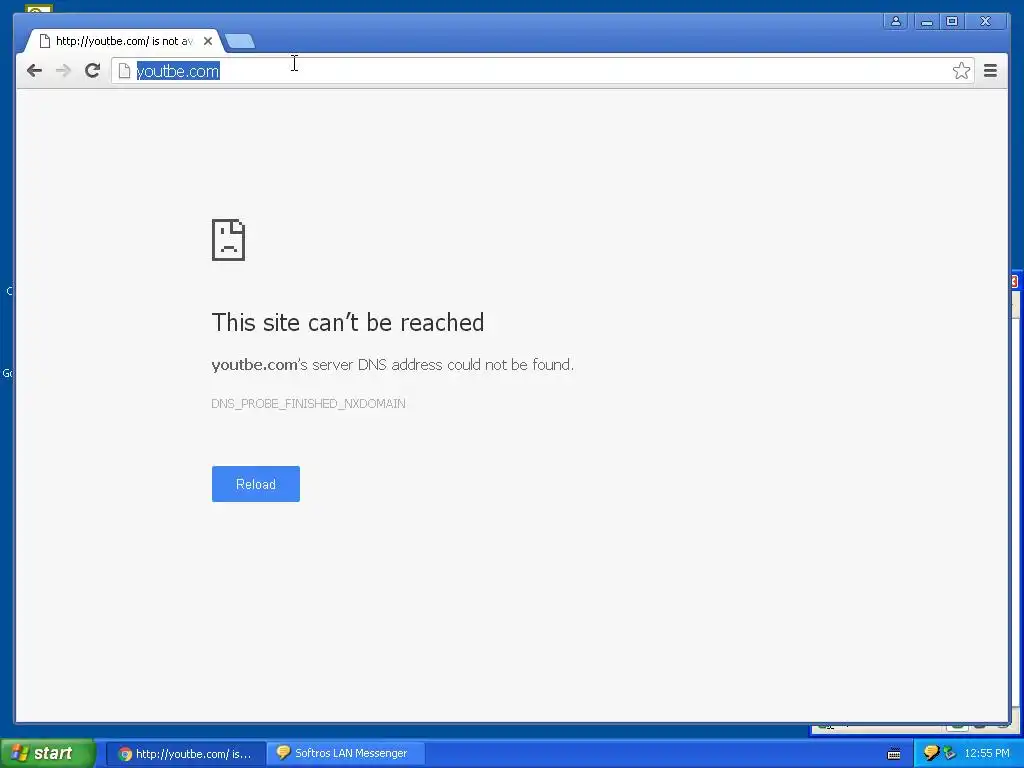
Task: Close the youtbe.com tab
Action: [208, 41]
